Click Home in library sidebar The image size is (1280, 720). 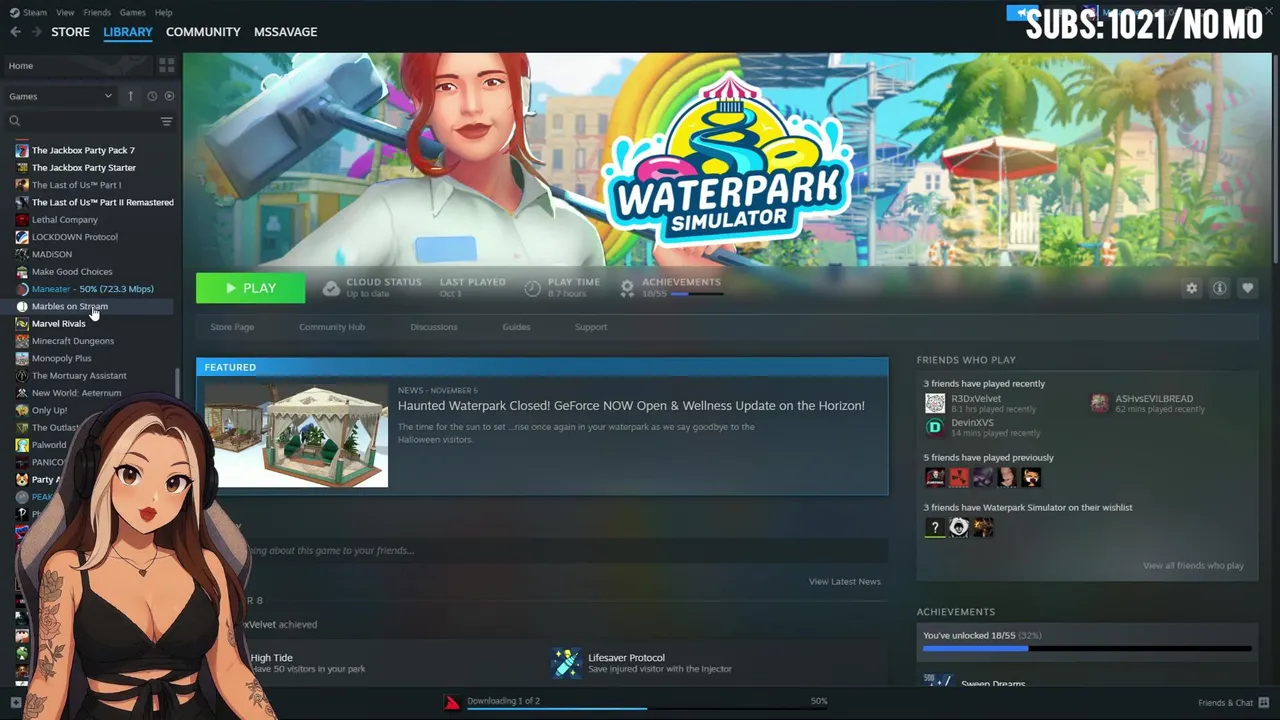tap(79, 66)
